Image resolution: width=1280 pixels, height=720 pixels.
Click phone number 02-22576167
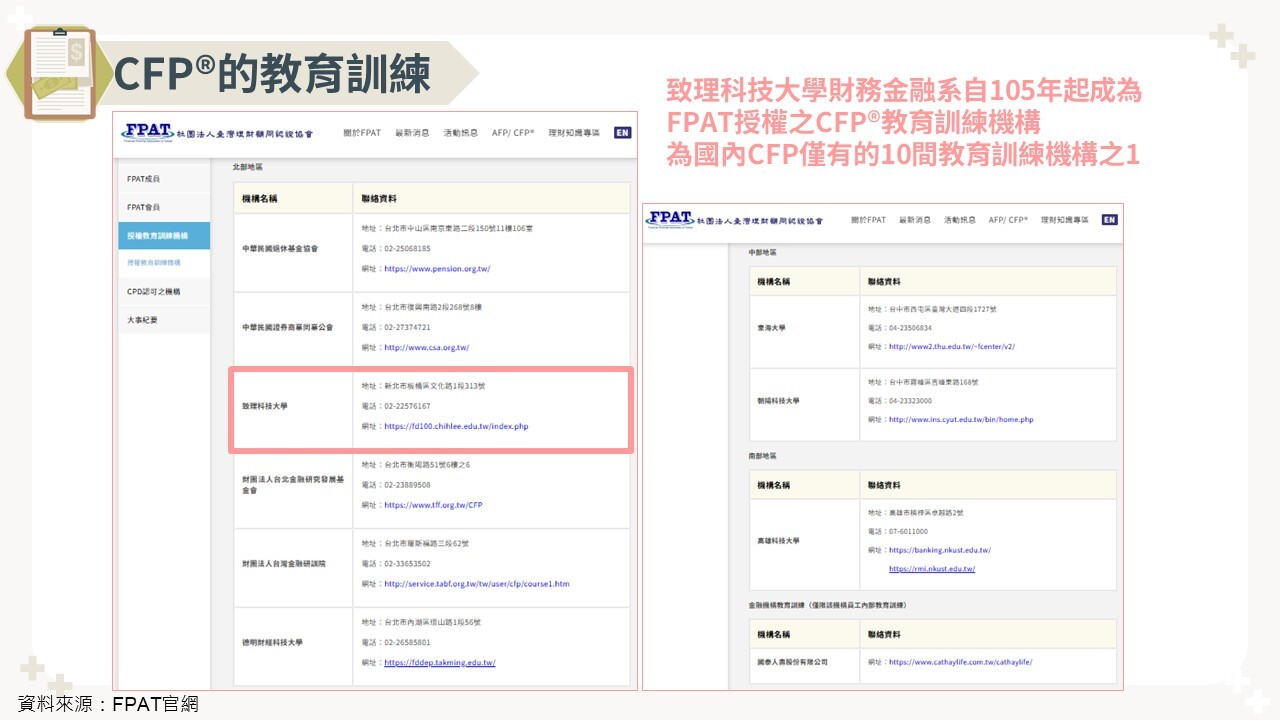pyautogui.click(x=407, y=406)
